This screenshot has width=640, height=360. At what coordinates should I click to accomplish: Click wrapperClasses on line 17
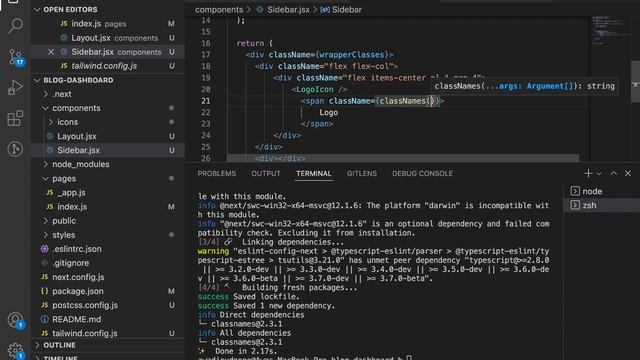(x=351, y=55)
